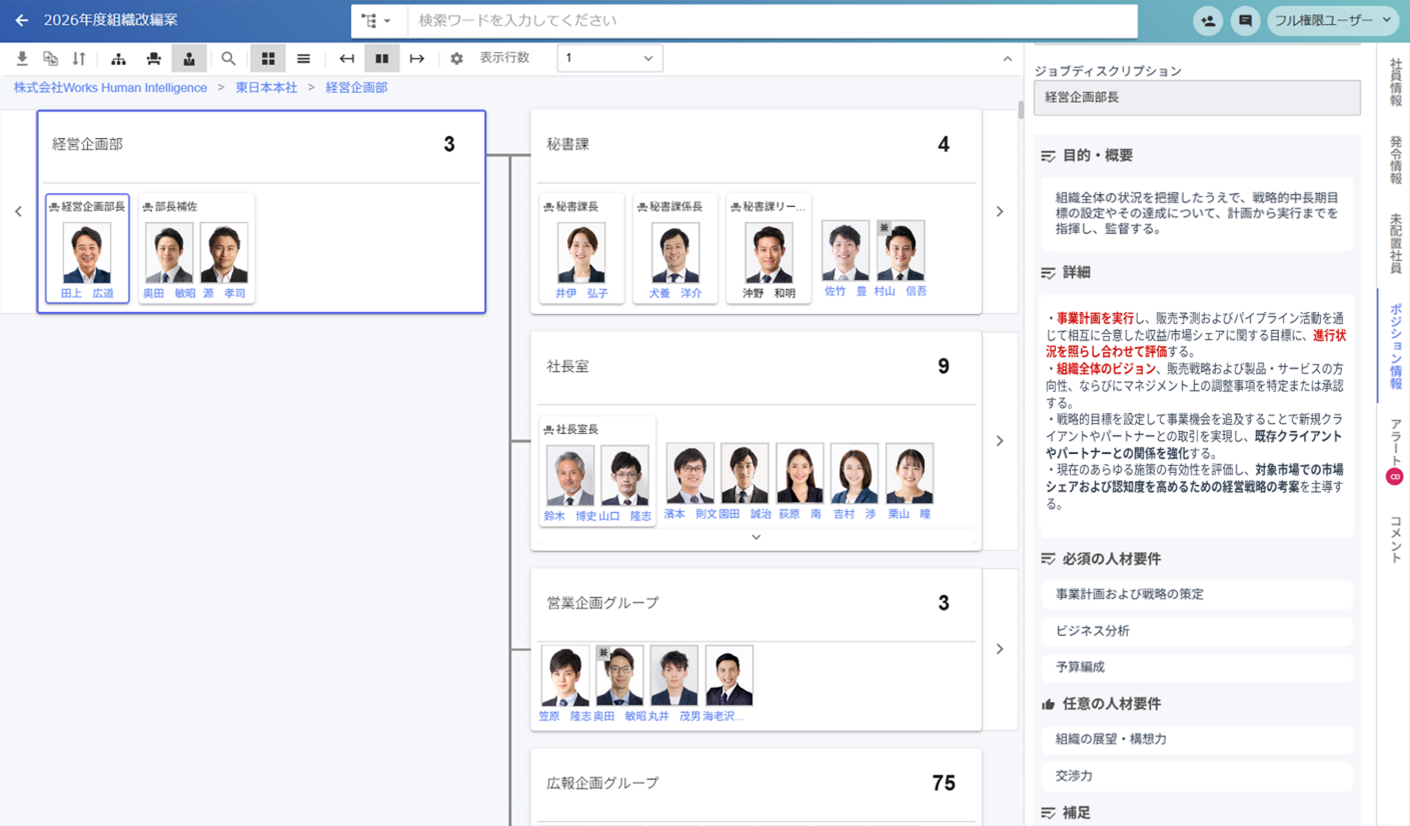Open the フル権限ユーザー user menu
Viewport: 1410px width, 826px height.
1332,20
